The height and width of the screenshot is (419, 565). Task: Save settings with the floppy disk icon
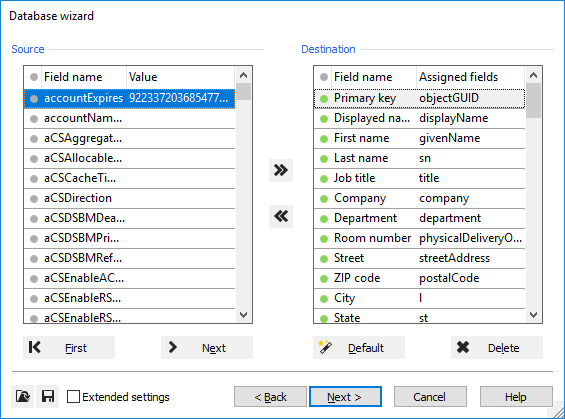pos(48,396)
